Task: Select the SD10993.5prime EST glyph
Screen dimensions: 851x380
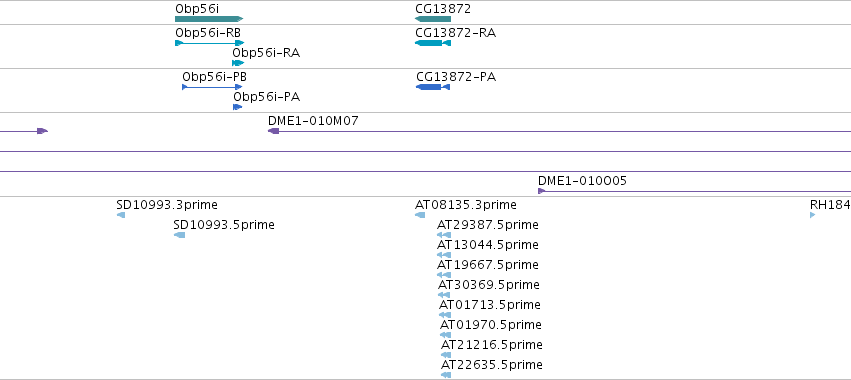Action: (180, 235)
